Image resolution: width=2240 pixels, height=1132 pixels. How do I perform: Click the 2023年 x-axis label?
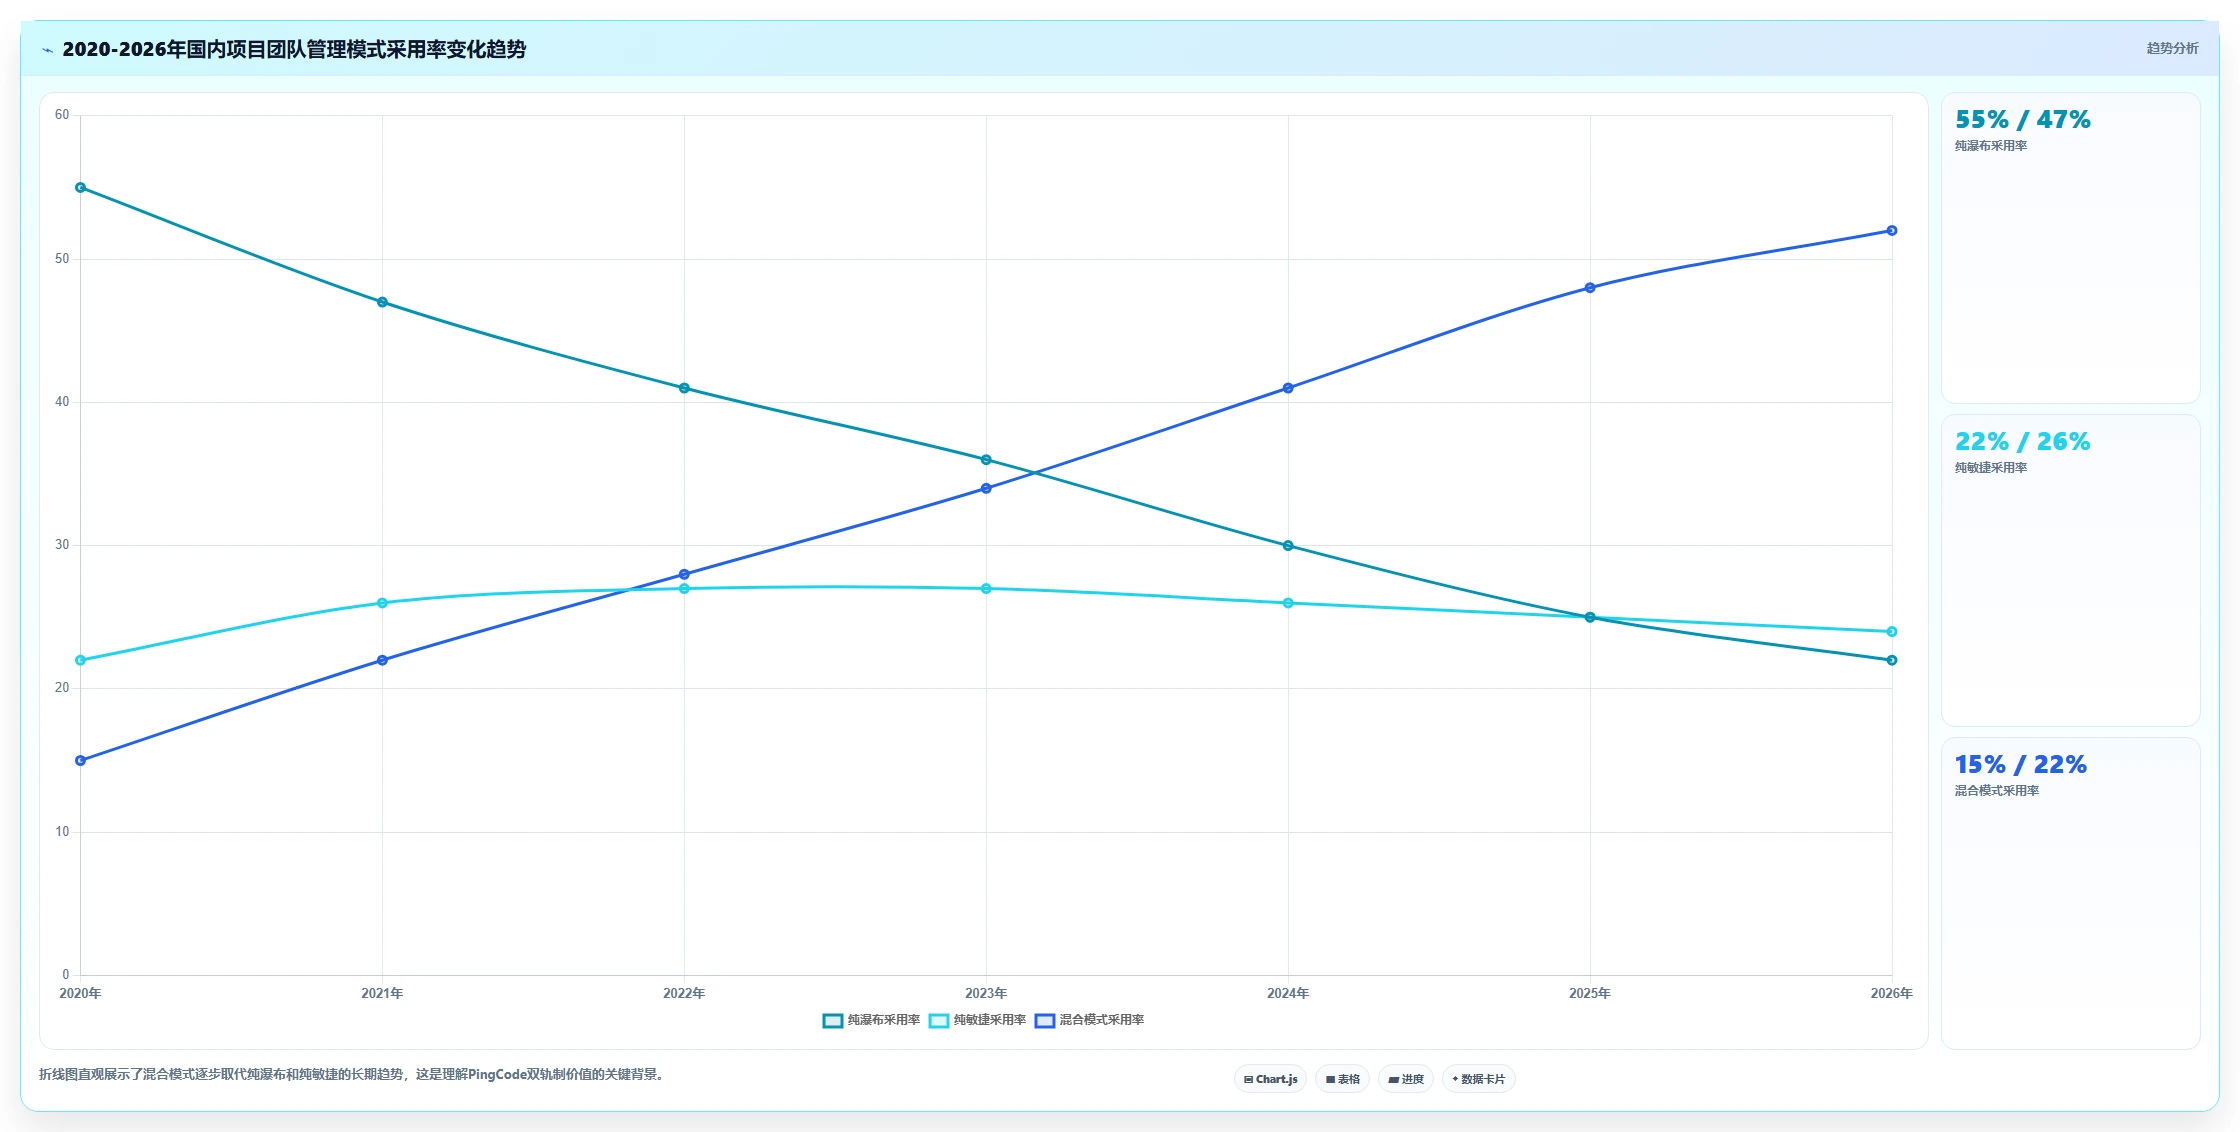tap(986, 993)
